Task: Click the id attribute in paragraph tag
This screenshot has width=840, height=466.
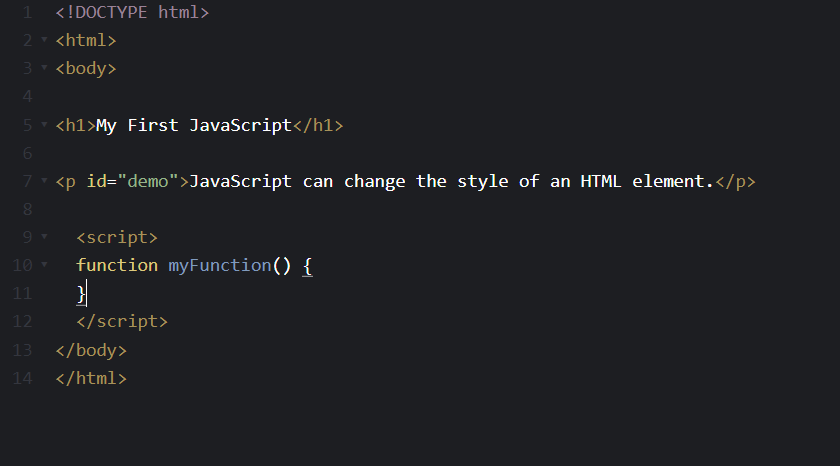Action: [96, 181]
